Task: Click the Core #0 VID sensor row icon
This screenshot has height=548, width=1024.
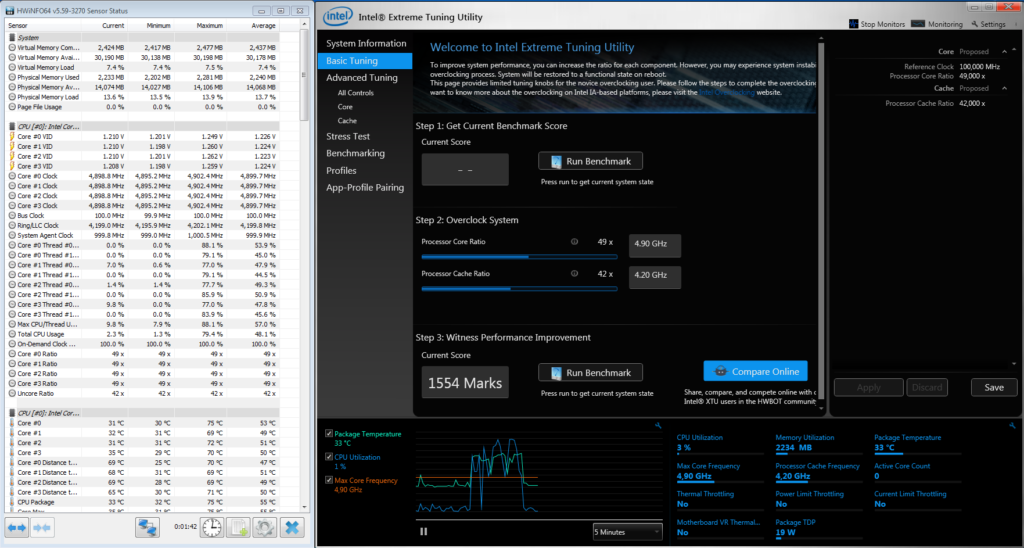Action: pos(12,136)
